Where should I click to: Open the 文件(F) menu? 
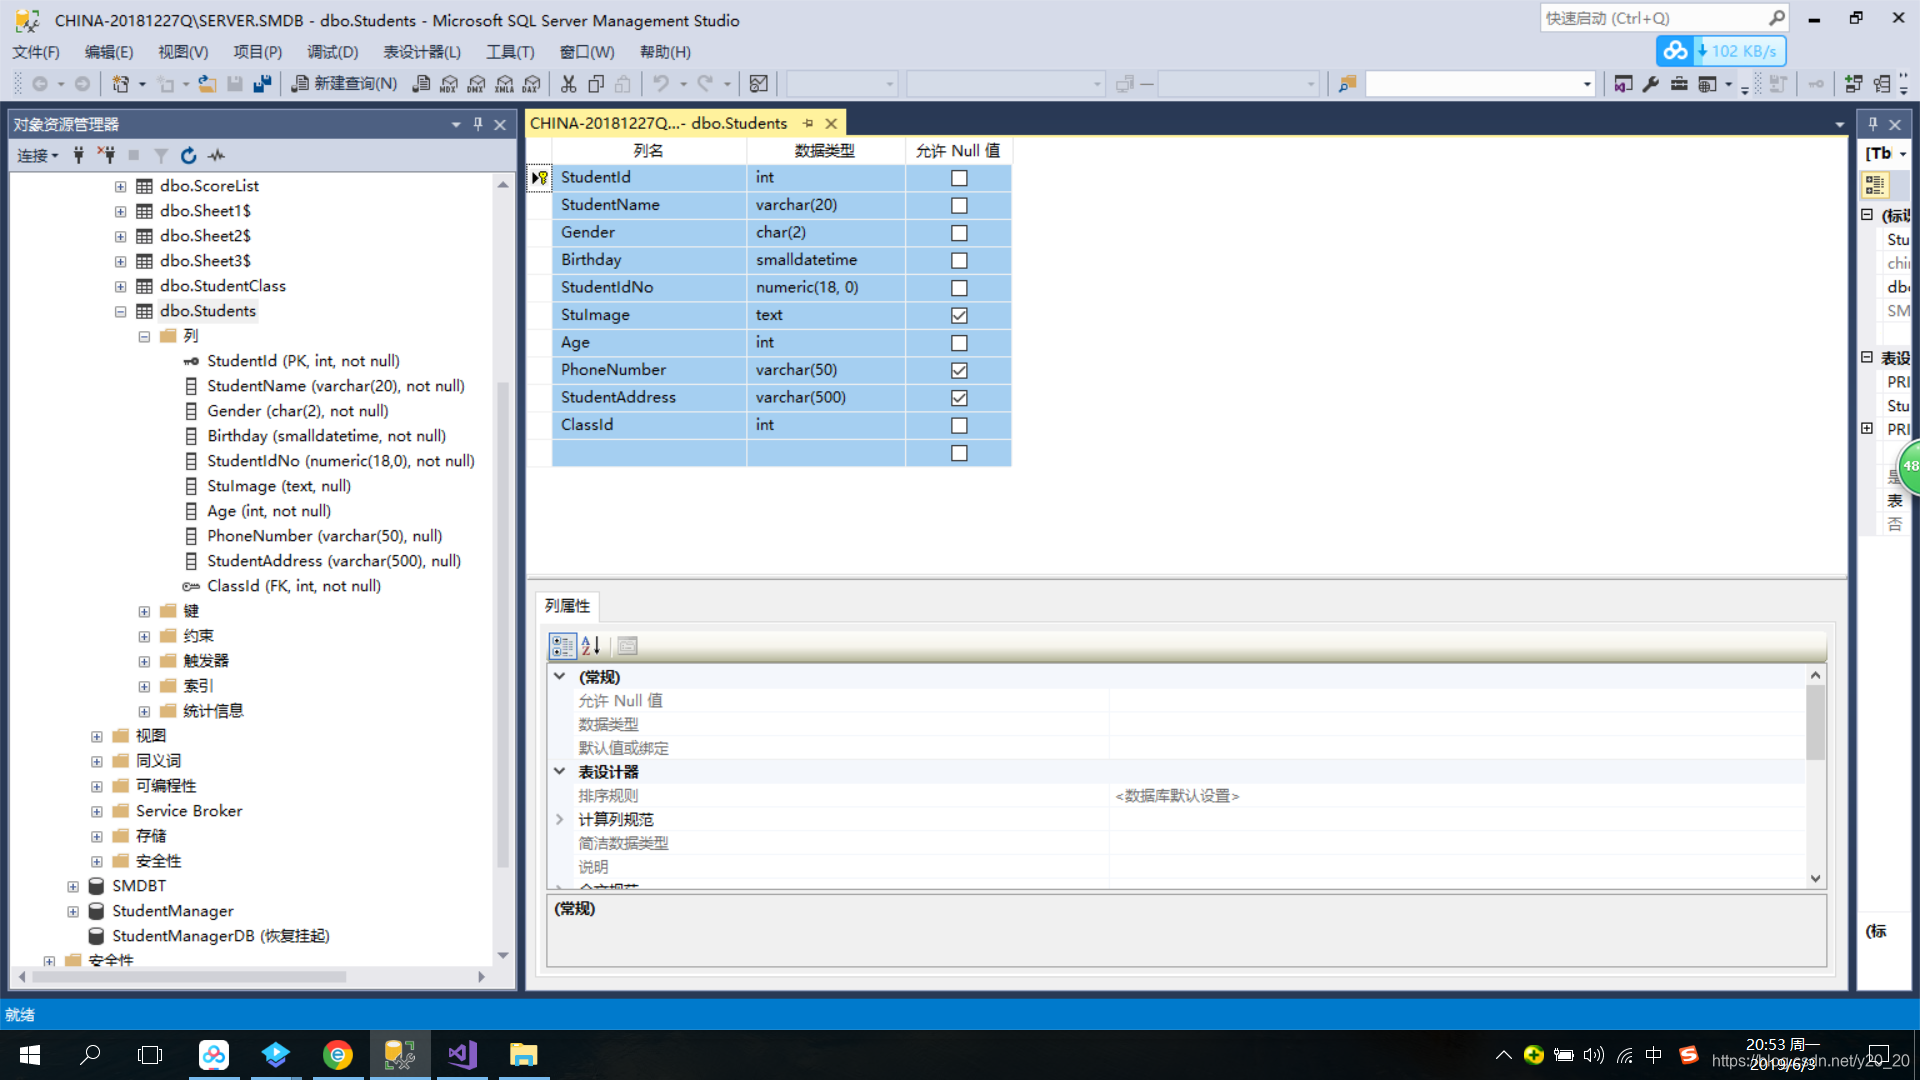tap(36, 52)
